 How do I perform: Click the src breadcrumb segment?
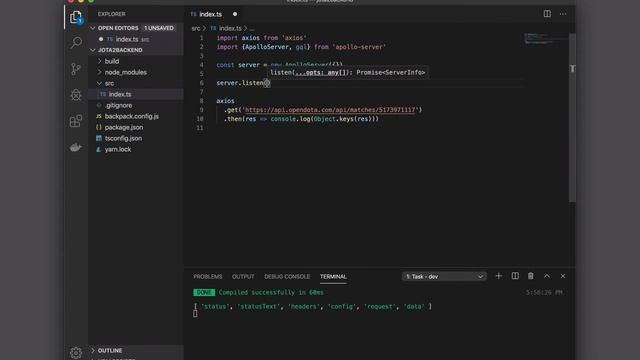click(196, 28)
